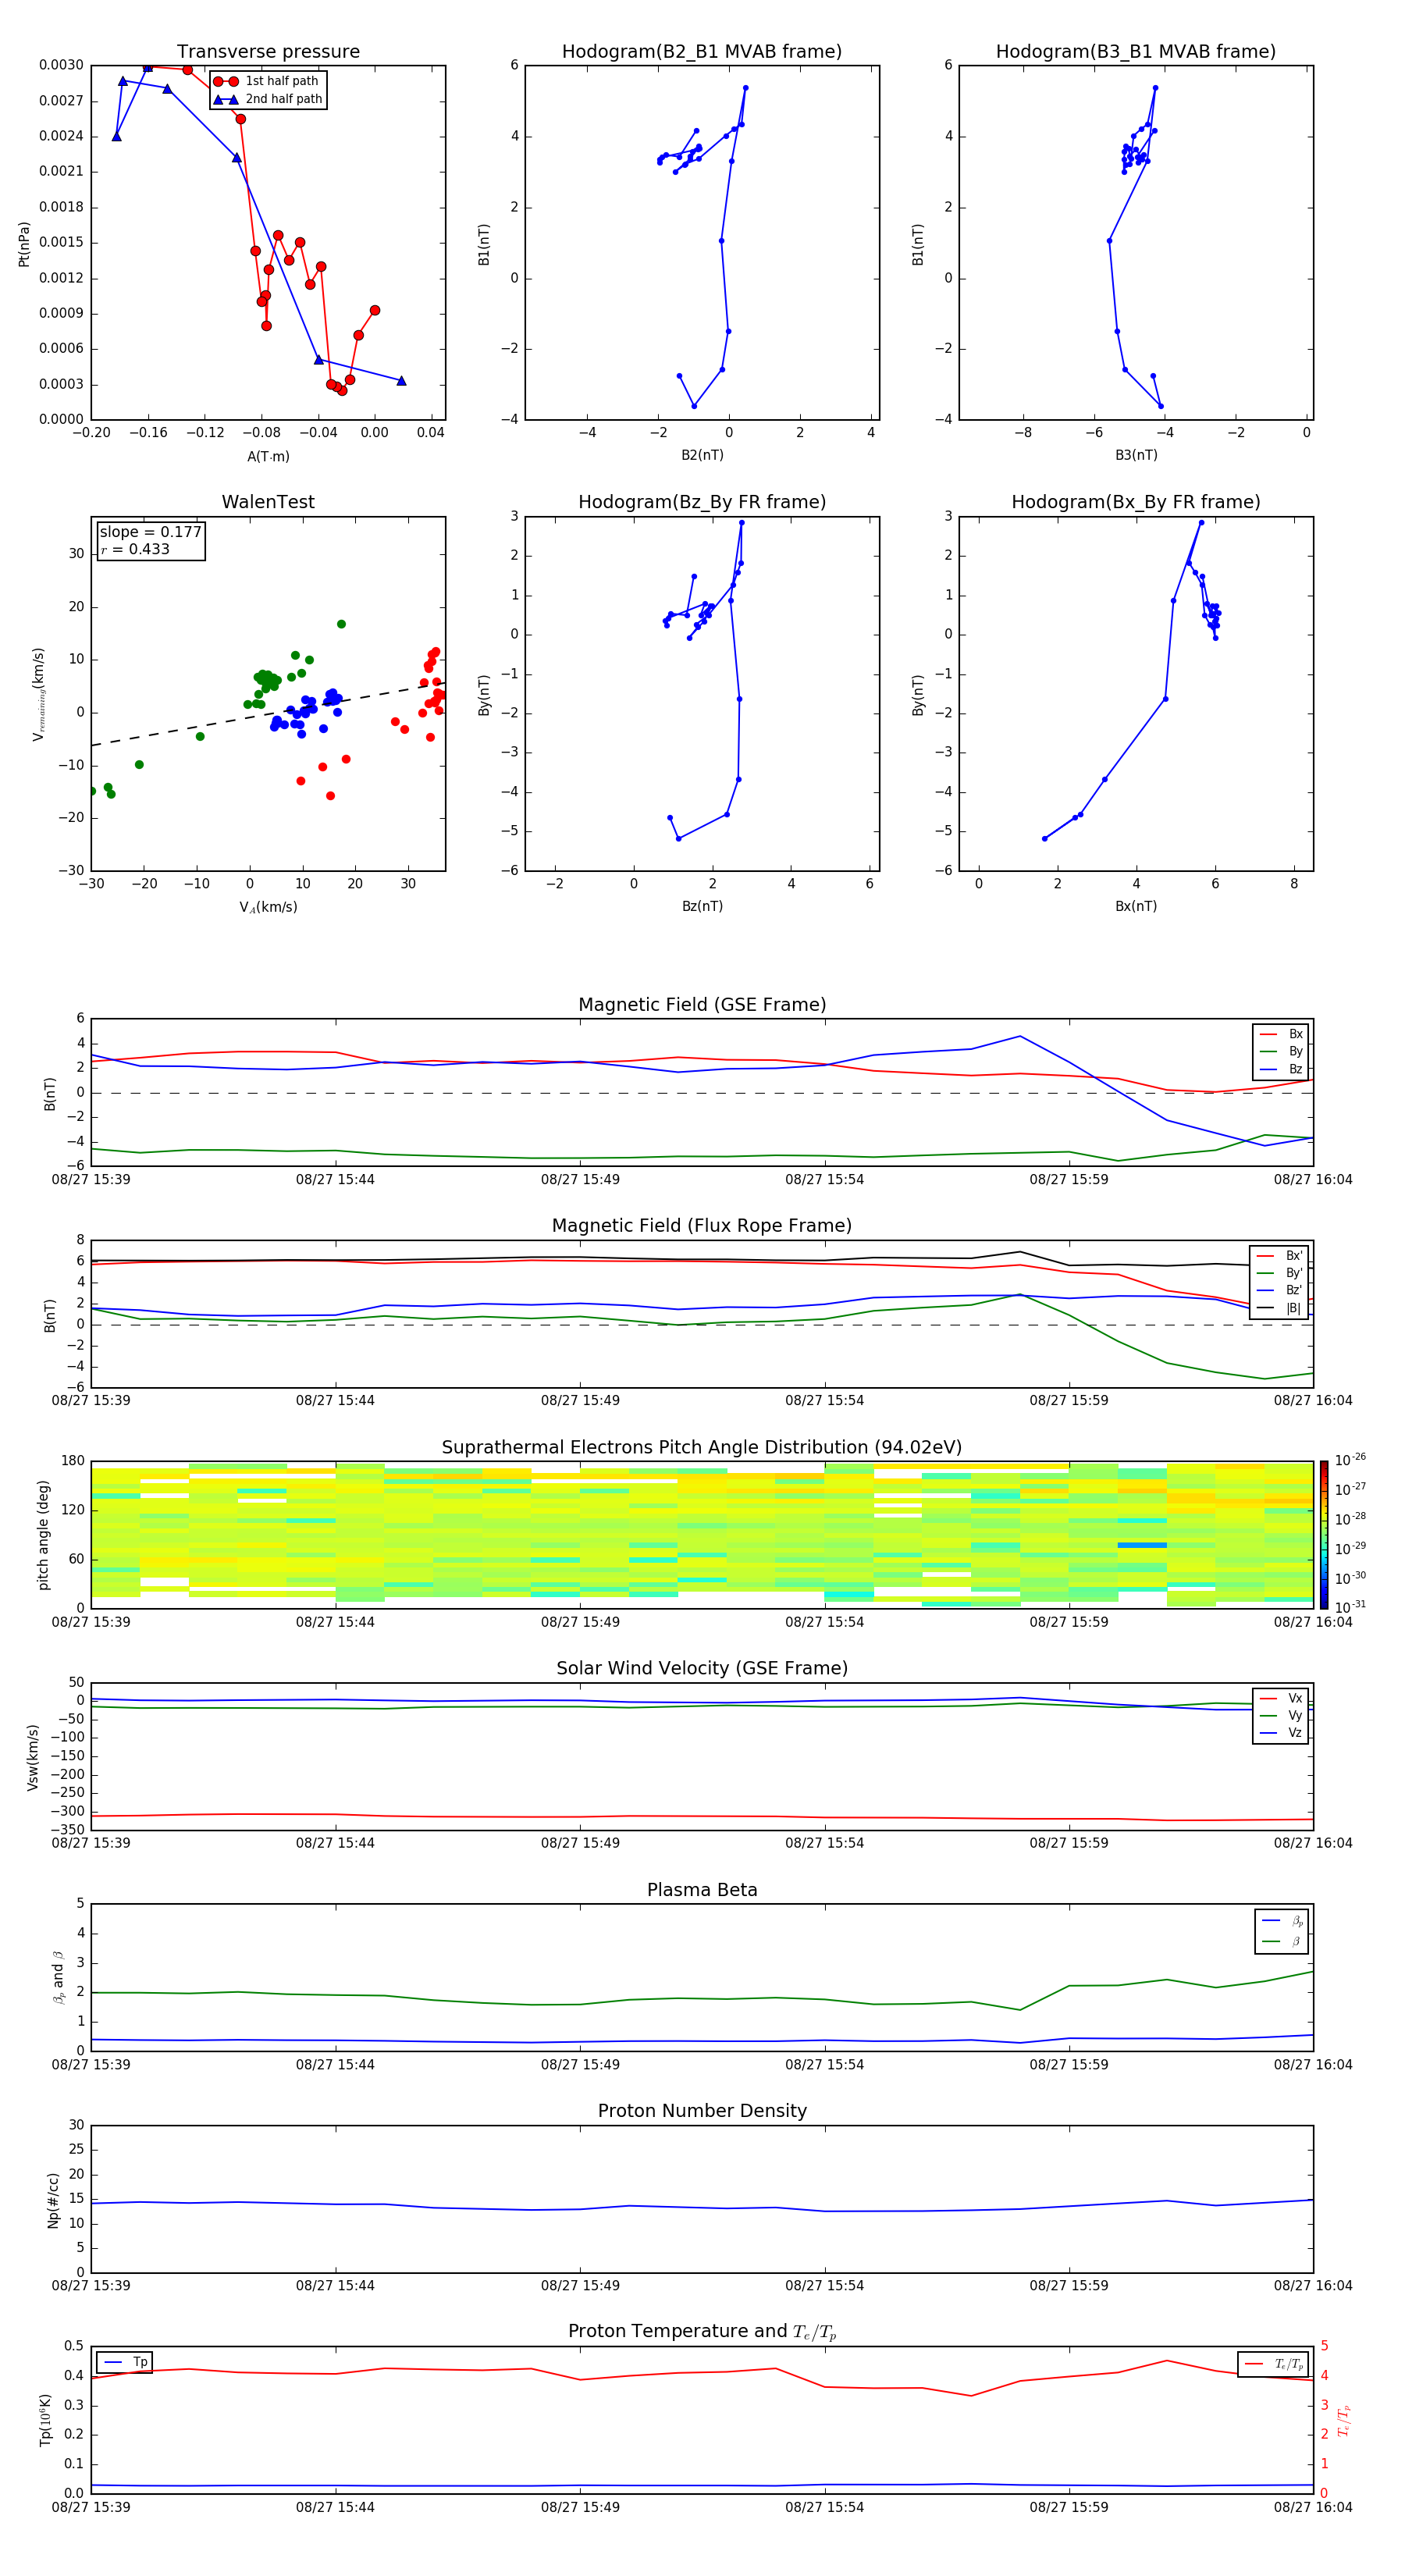
Task: Click the 'Hodogram(B2_B1 MVAB frame)' title
Action: [x=702, y=52]
